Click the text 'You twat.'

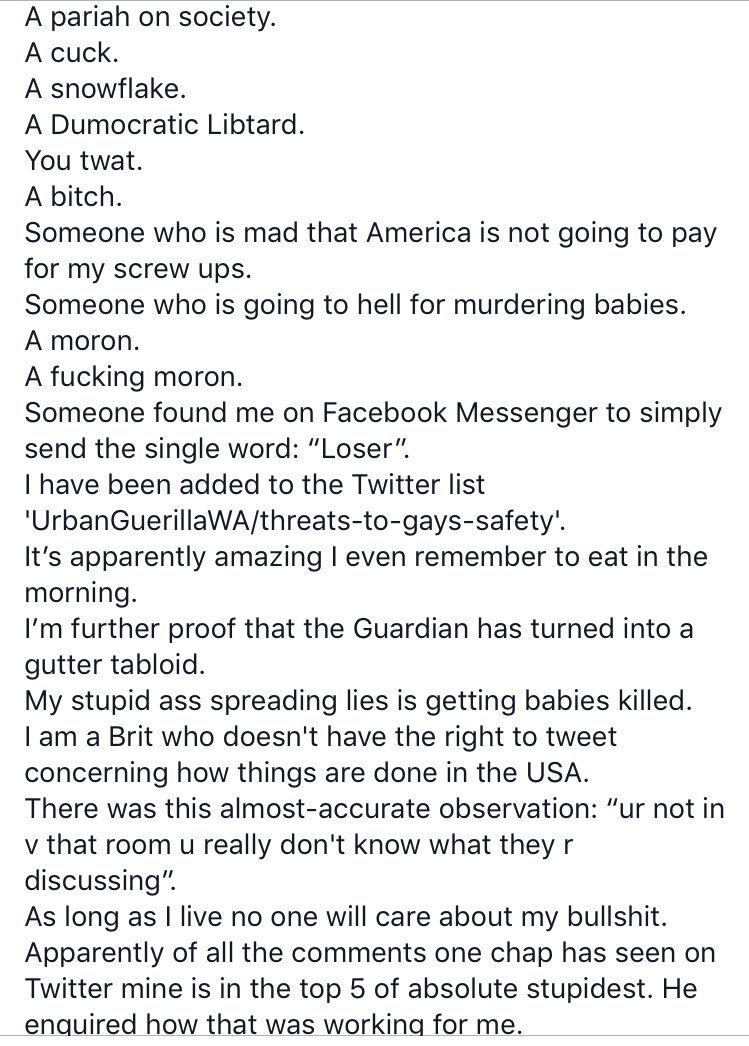[x=83, y=161]
